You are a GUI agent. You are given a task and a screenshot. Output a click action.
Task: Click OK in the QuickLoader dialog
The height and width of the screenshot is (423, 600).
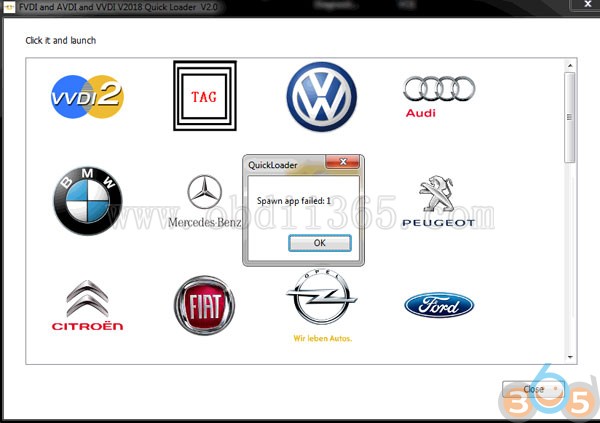pos(320,243)
